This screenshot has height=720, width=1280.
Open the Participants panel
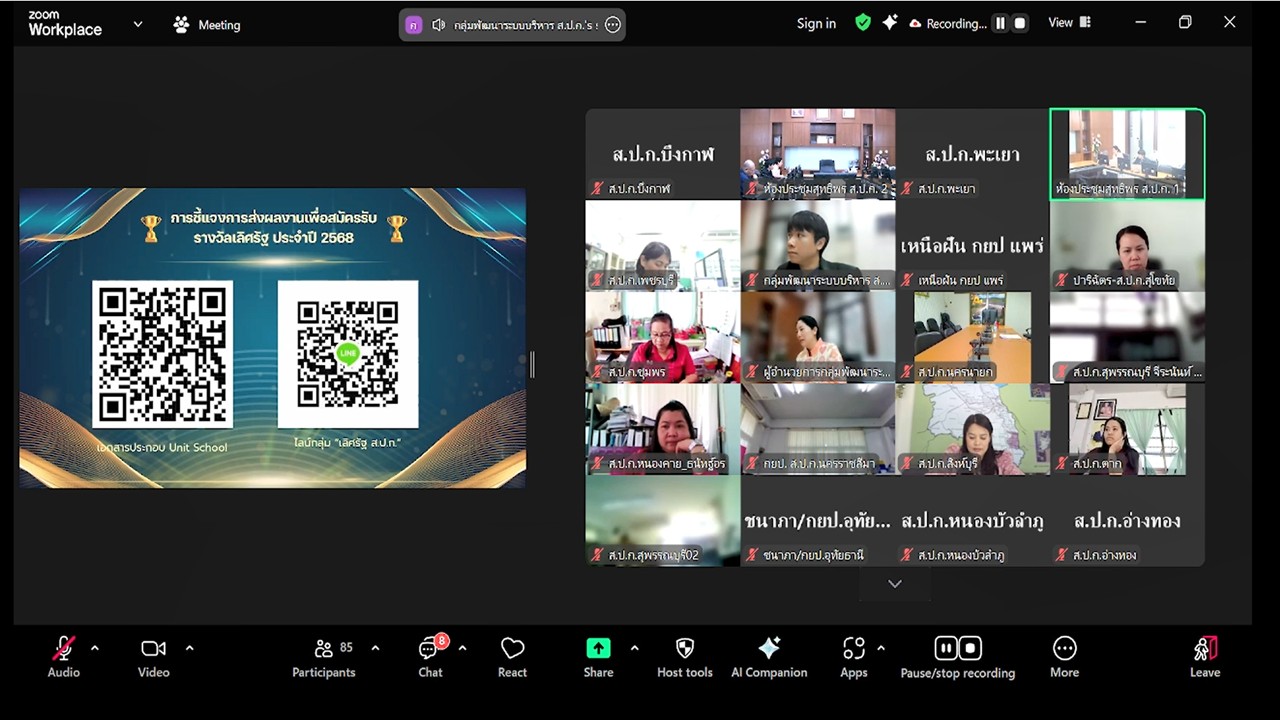(323, 657)
